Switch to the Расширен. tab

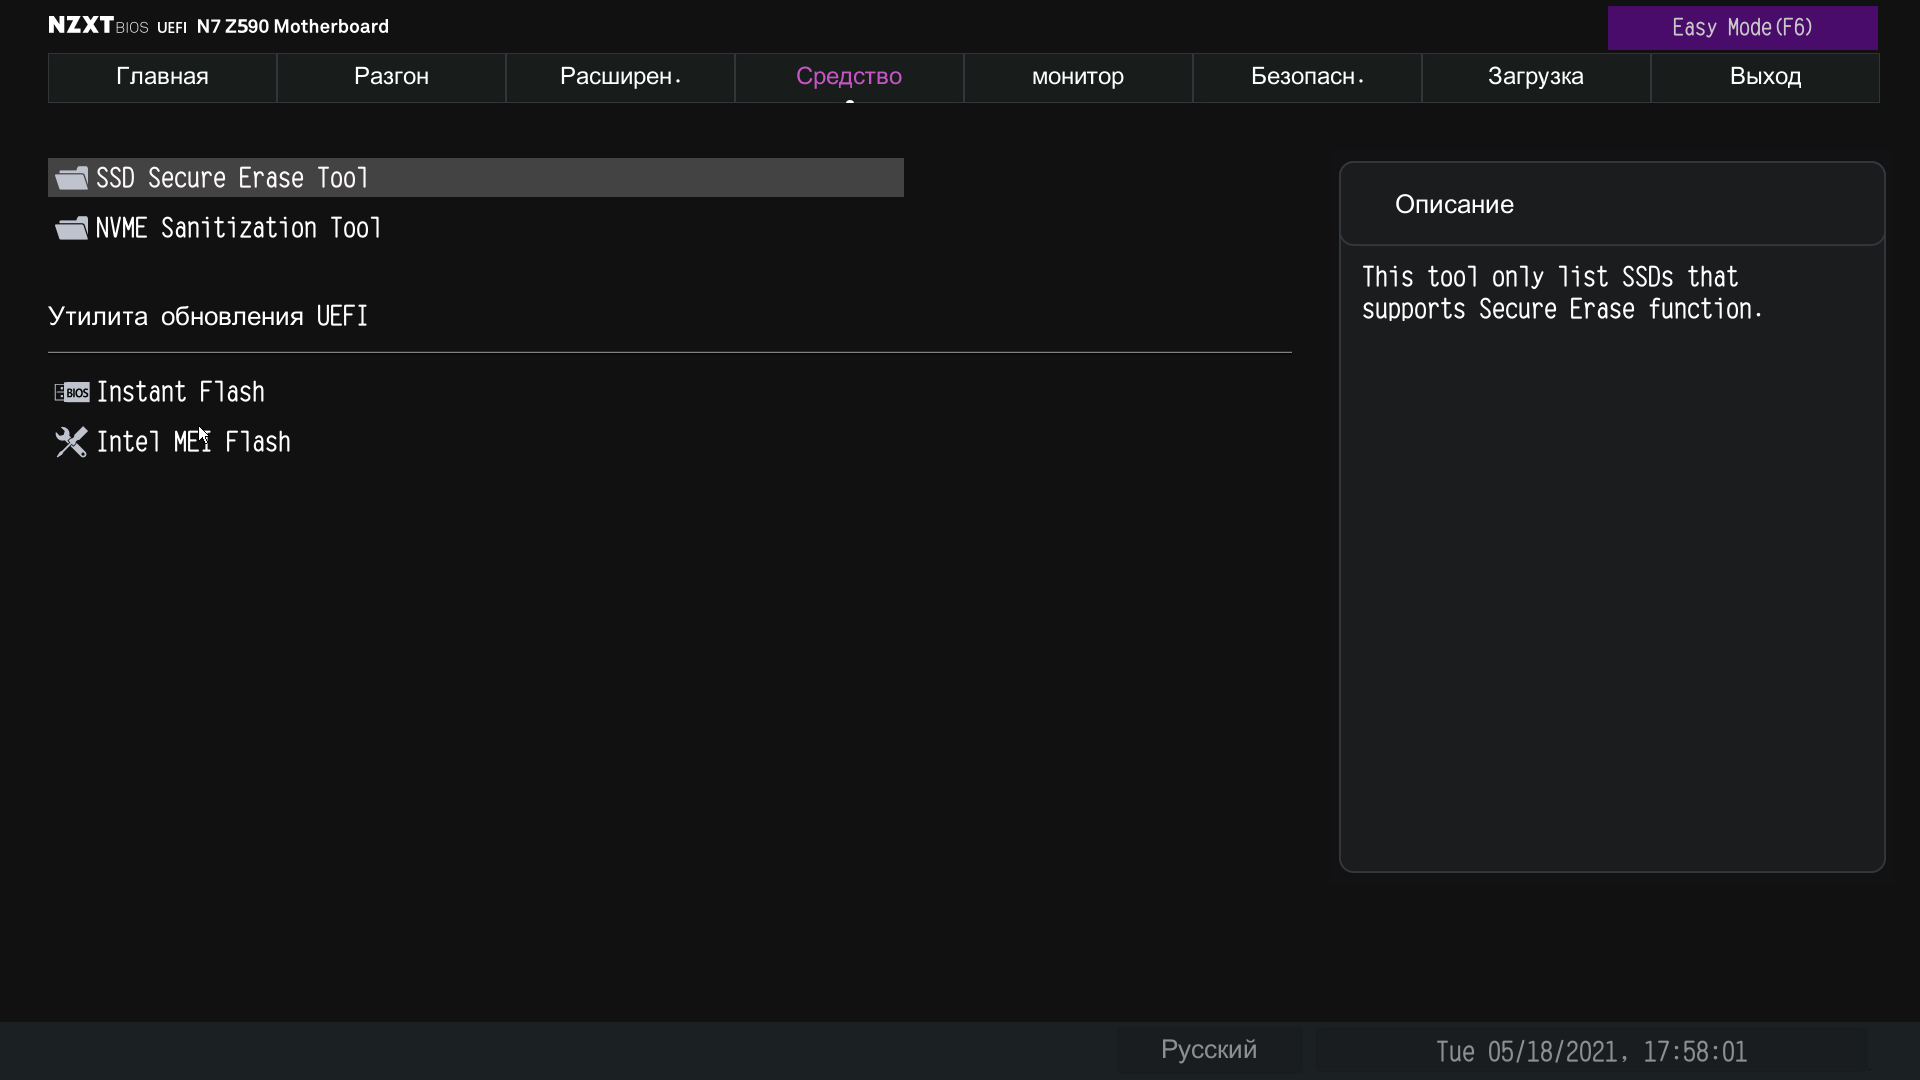coord(620,77)
